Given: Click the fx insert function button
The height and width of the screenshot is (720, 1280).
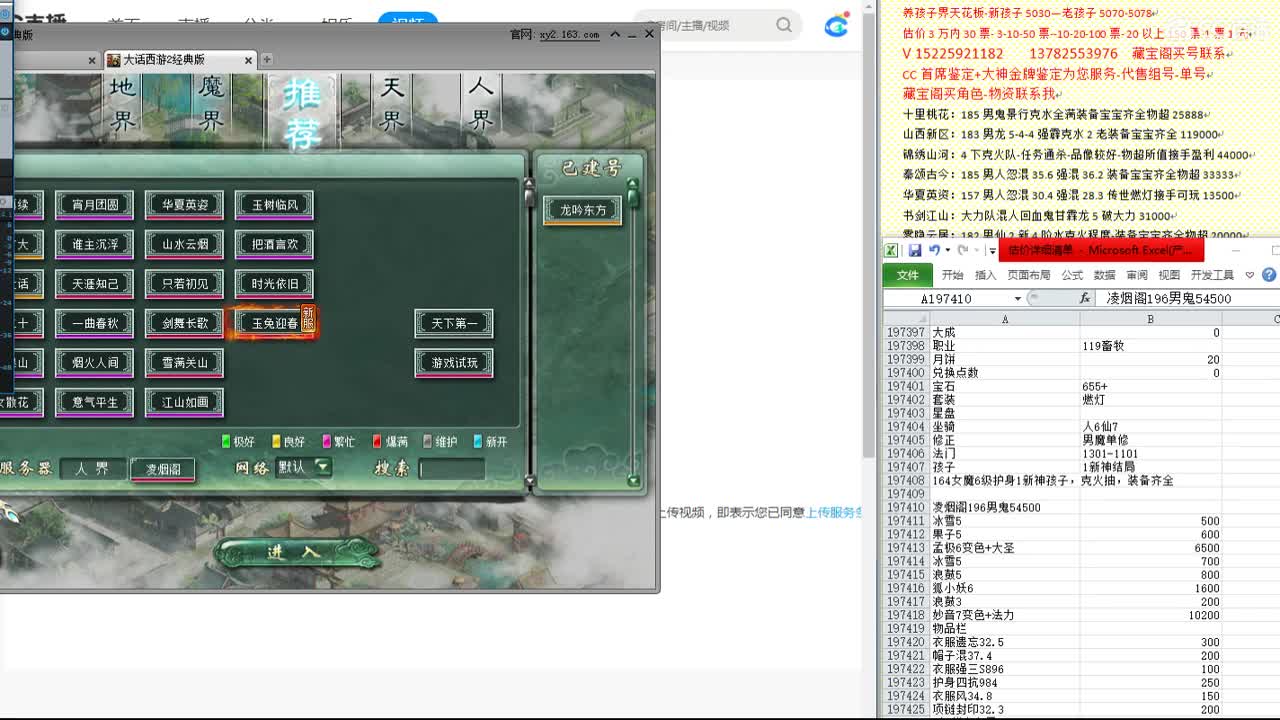Looking at the screenshot, I should click(x=1085, y=298).
